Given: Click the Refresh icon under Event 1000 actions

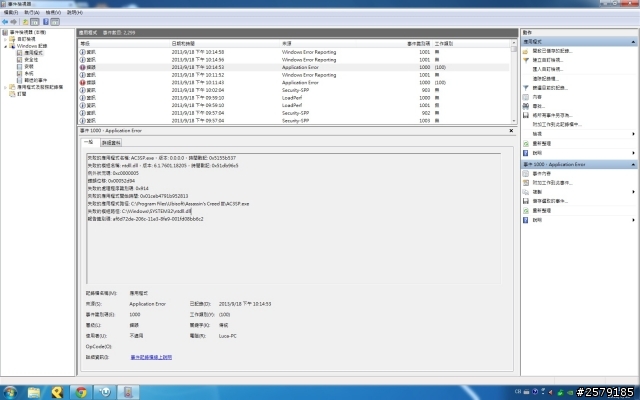Looking at the screenshot, I should (526, 211).
